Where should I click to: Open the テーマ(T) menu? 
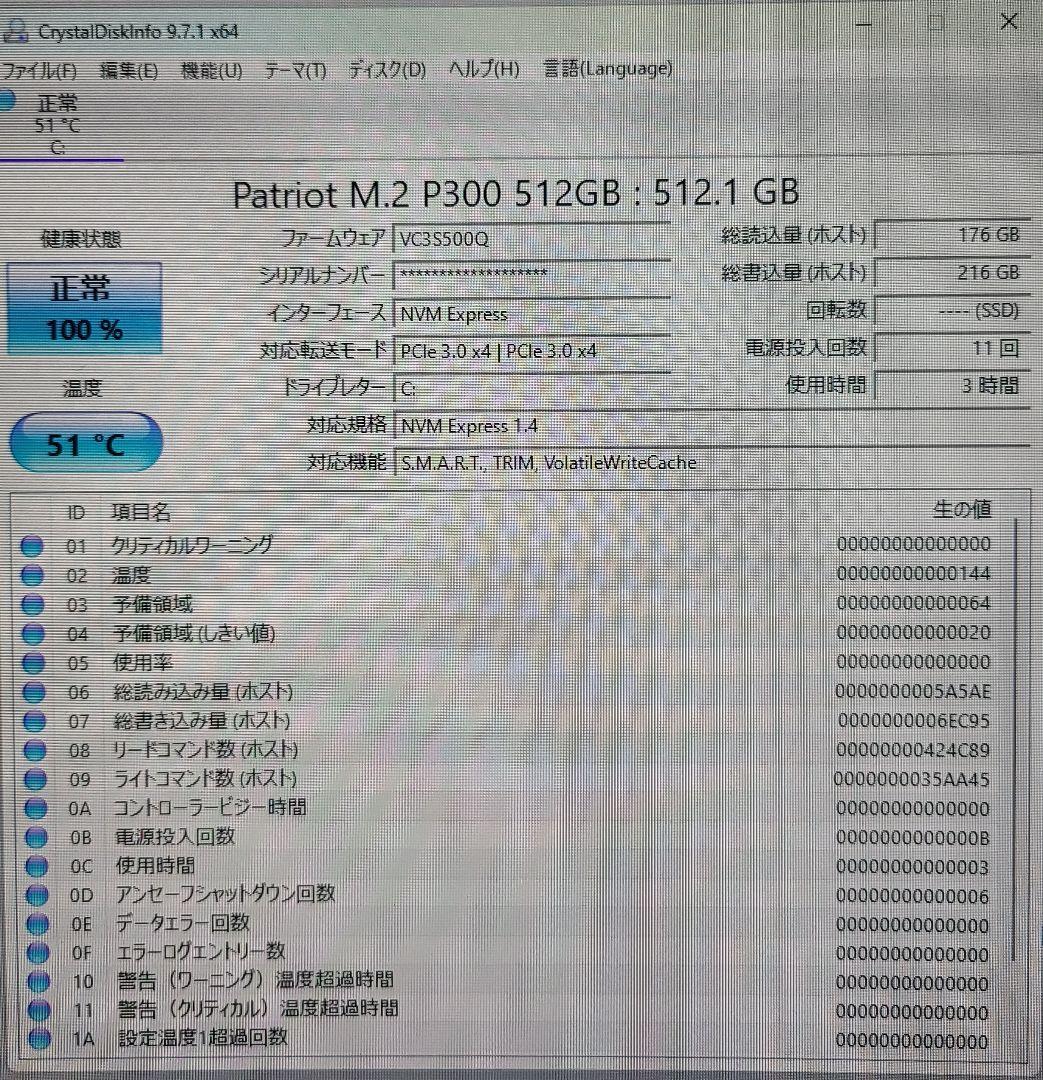297,70
